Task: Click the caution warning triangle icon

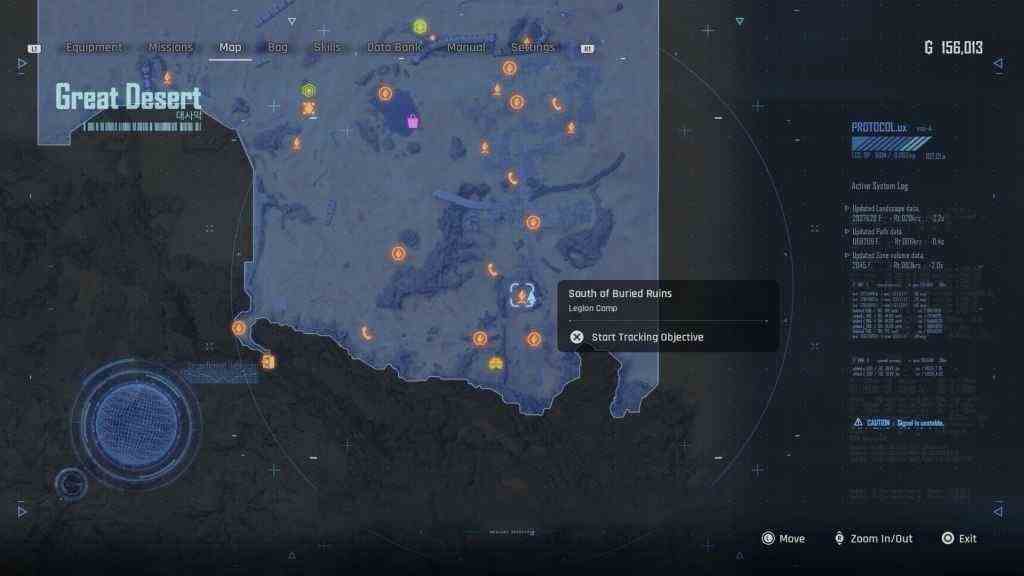Action: [x=858, y=423]
